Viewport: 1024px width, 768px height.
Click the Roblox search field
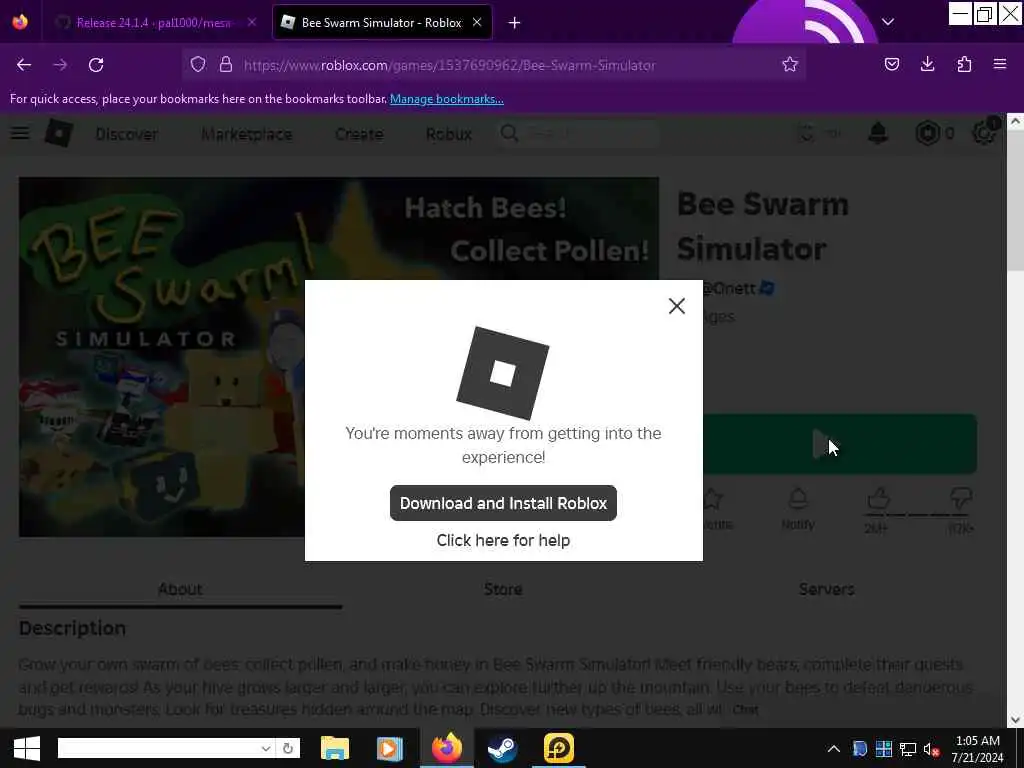578,133
